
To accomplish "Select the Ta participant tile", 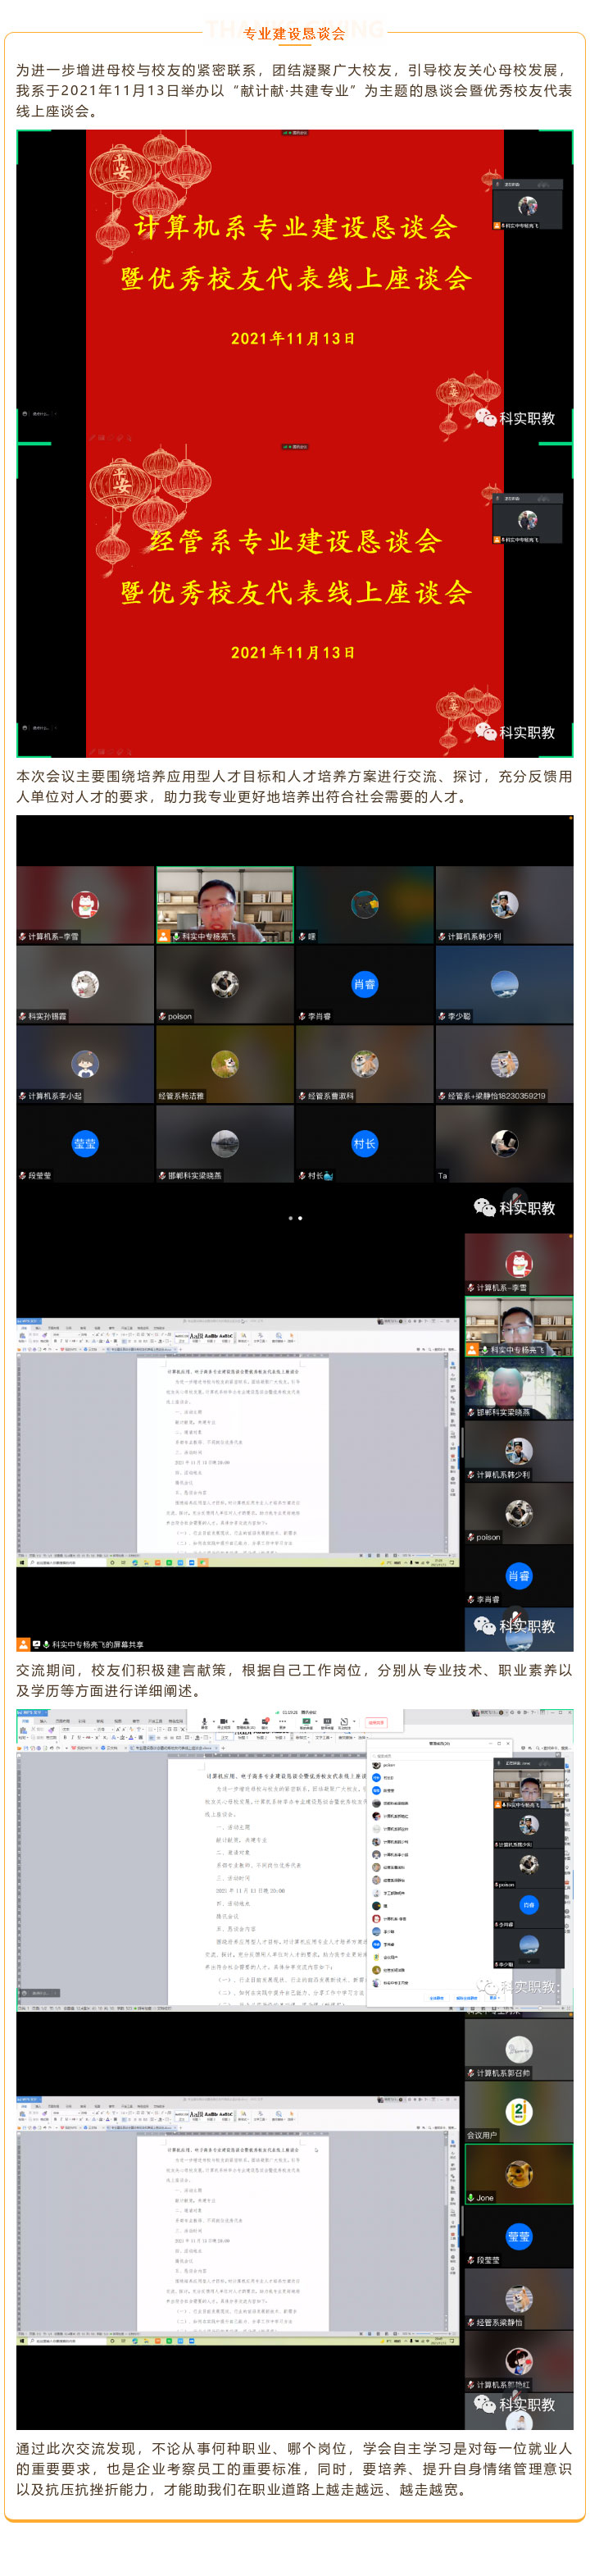I will (x=504, y=1144).
